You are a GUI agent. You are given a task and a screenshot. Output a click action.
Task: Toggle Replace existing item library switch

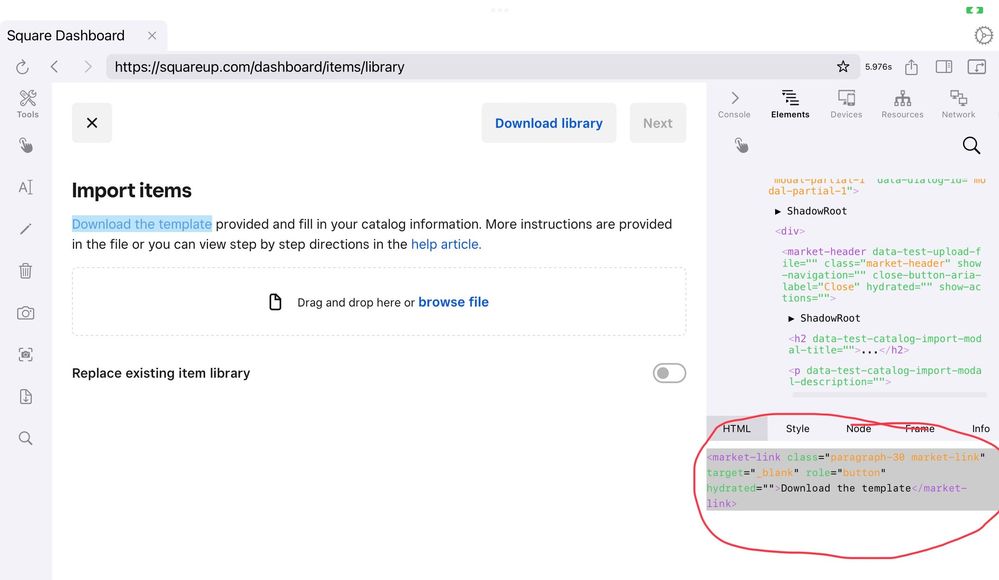click(x=669, y=373)
